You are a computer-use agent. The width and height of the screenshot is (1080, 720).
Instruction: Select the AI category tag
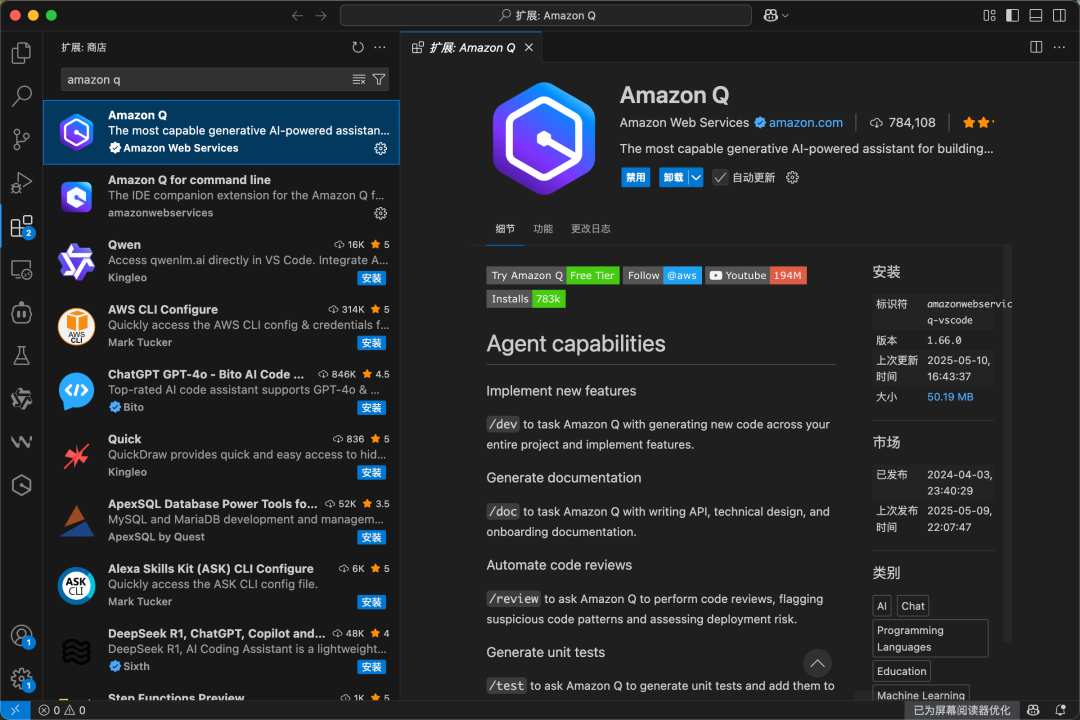tap(881, 606)
